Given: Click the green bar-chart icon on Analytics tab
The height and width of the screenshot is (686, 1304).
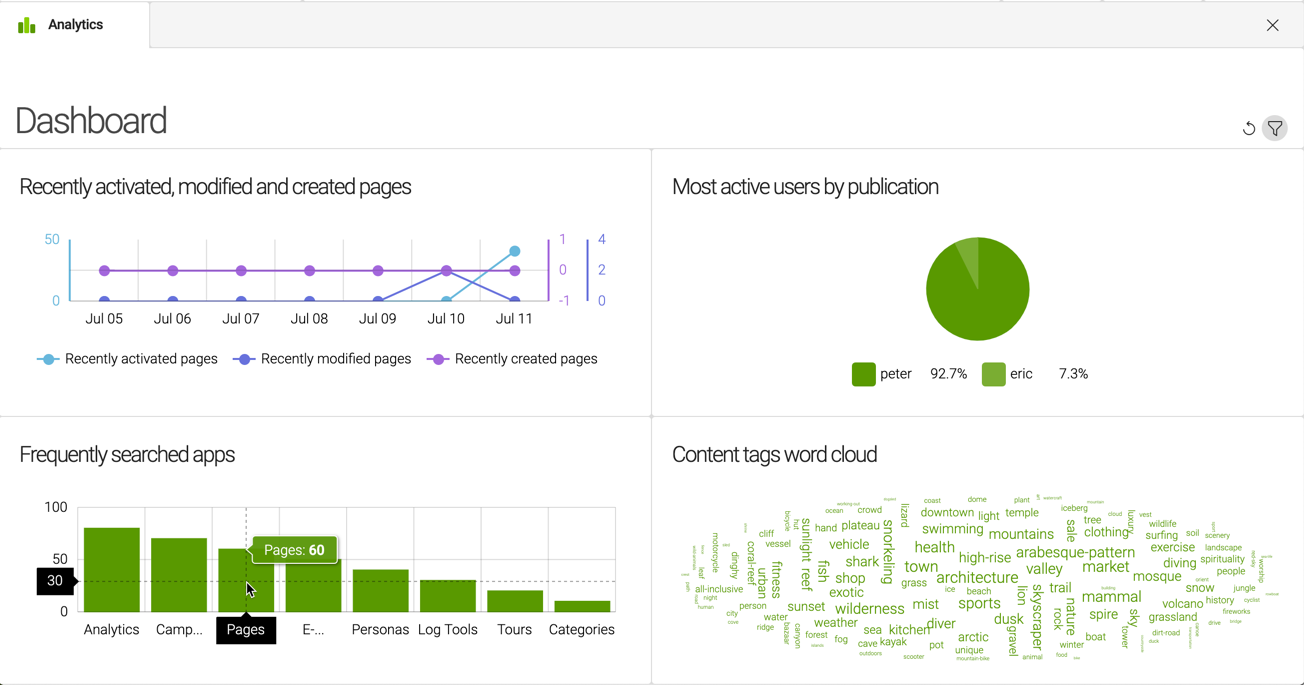Looking at the screenshot, I should click(25, 24).
